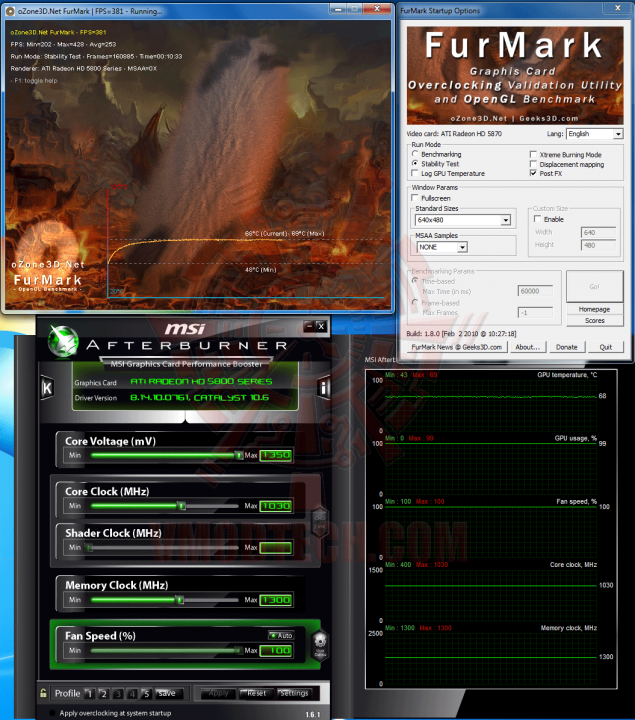Click the empty Shader Clock value field
Image resolution: width=635 pixels, height=720 pixels.
tap(276, 548)
